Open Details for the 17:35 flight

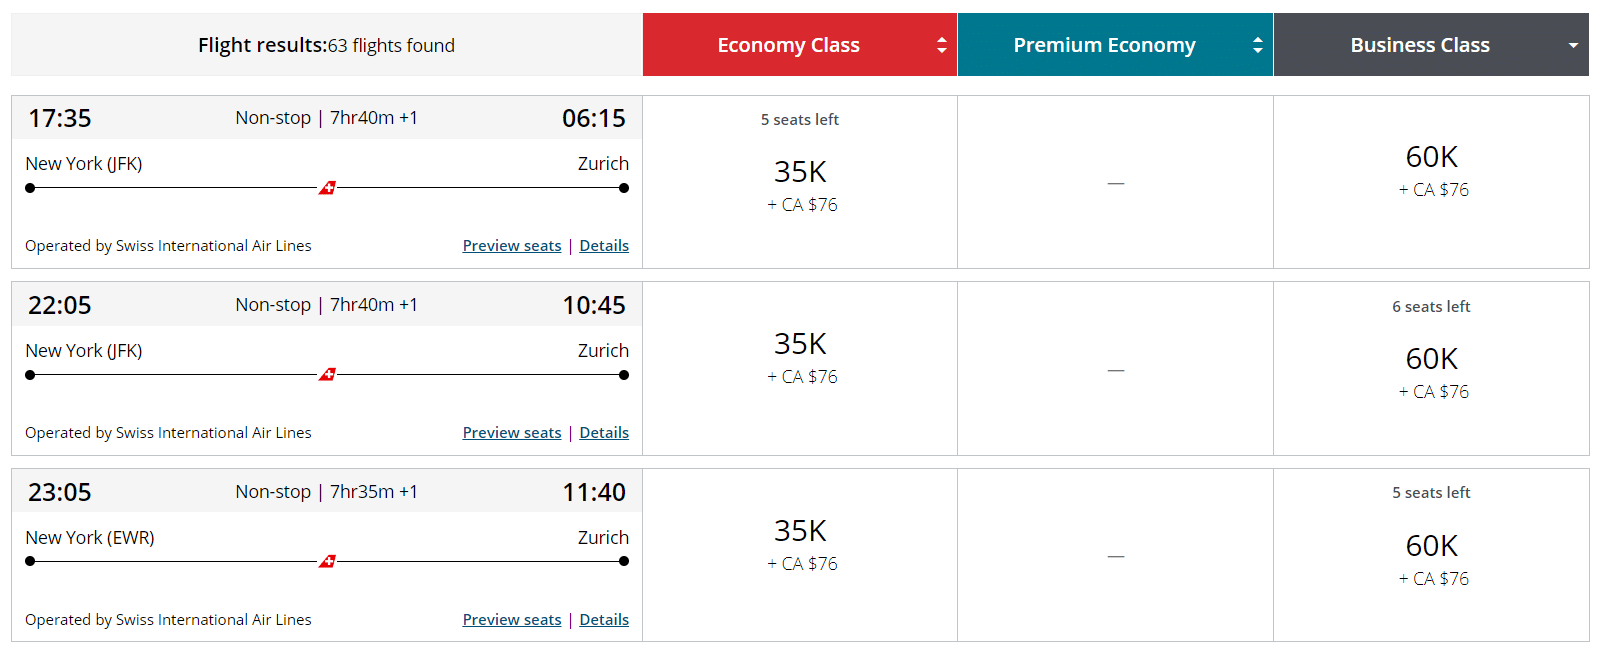coord(604,246)
